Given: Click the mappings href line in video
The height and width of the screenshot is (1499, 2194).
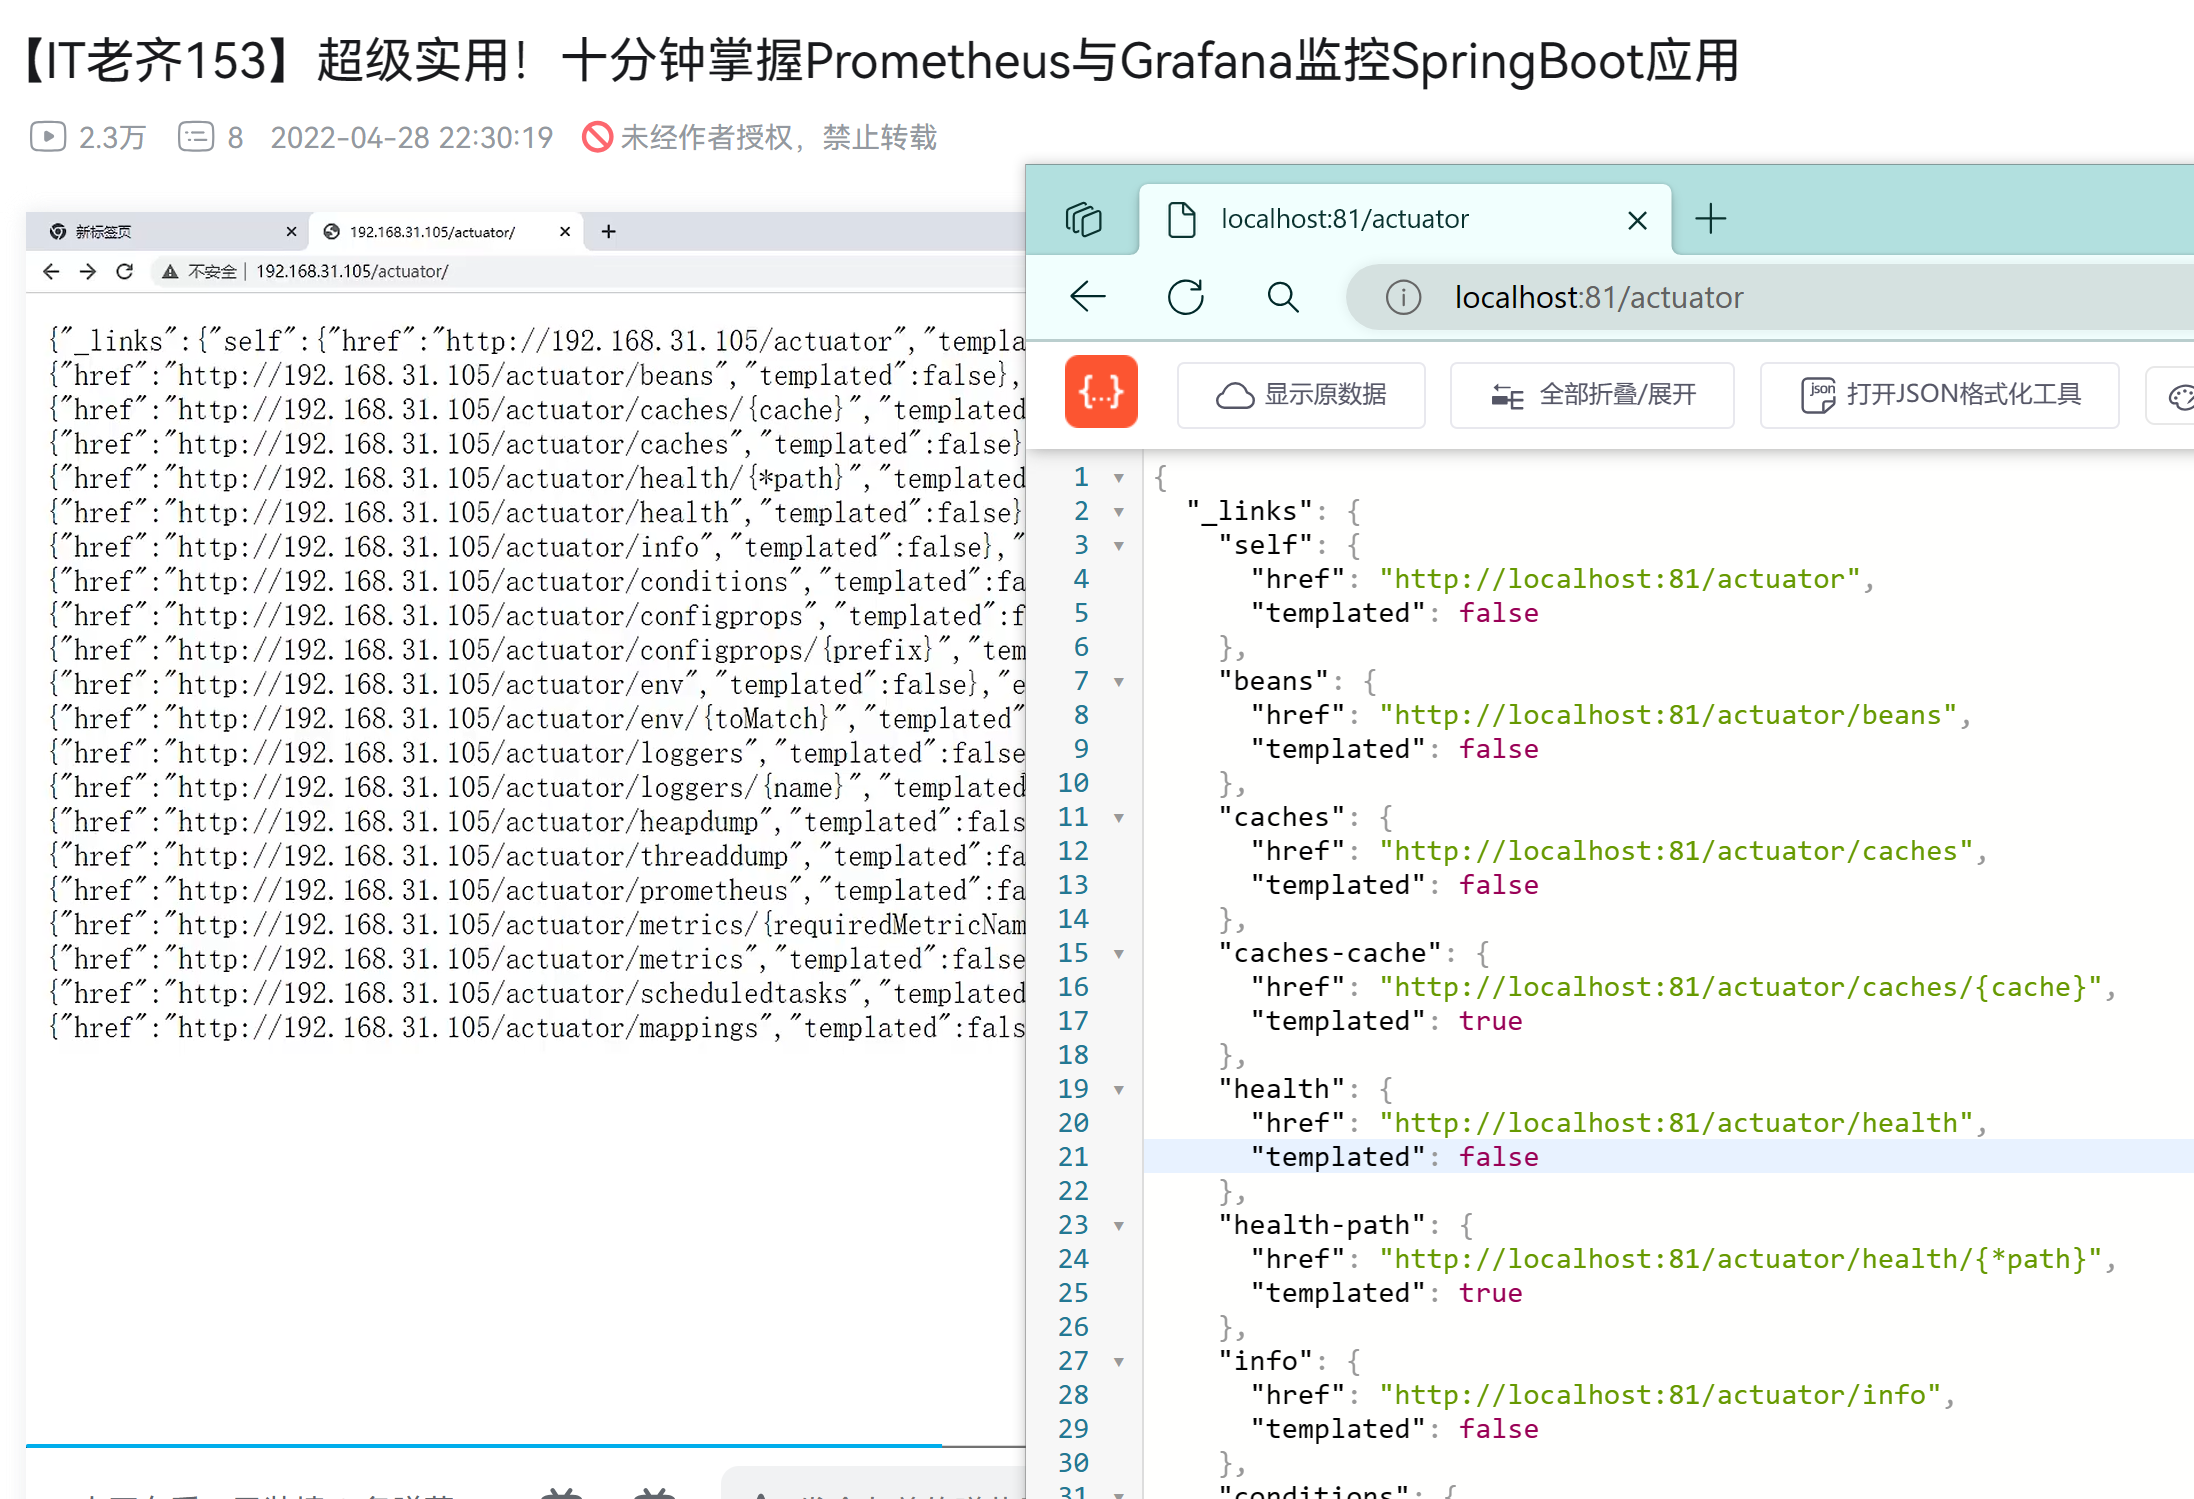Looking at the screenshot, I should coord(537,1028).
